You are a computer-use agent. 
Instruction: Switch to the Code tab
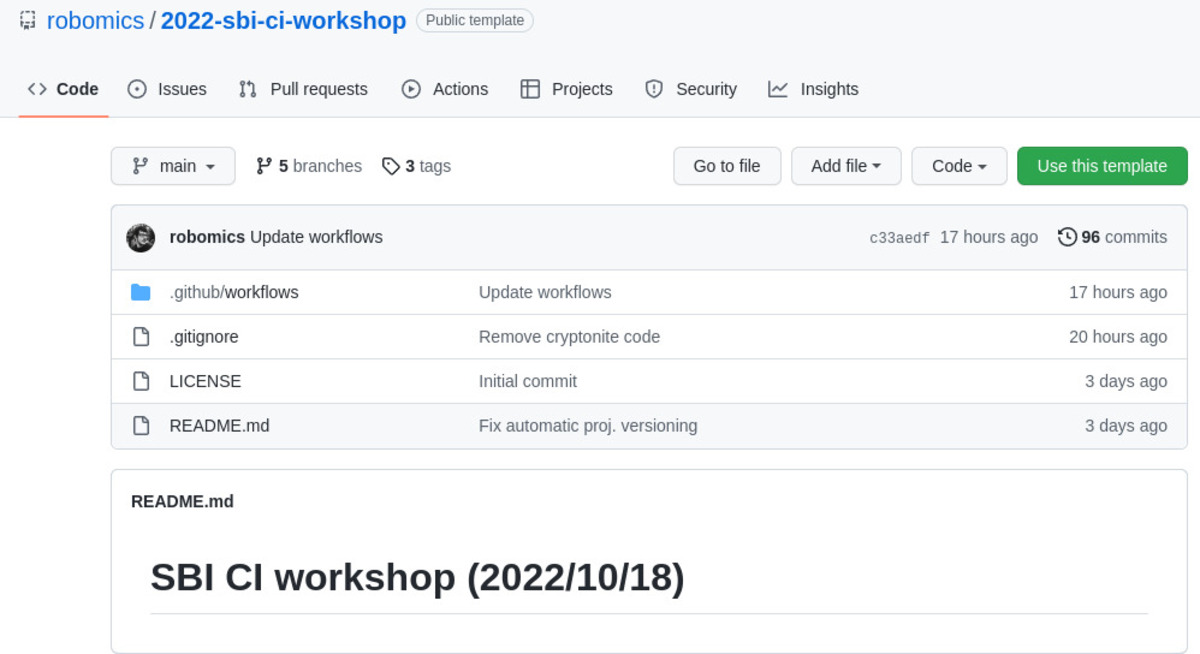(x=63, y=89)
